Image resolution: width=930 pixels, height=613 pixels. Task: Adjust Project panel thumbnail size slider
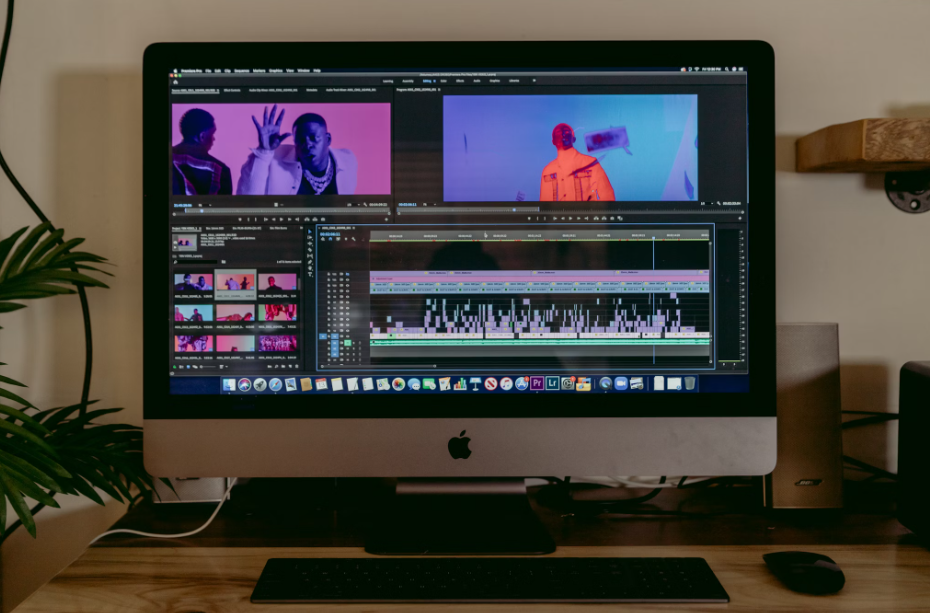(x=208, y=367)
